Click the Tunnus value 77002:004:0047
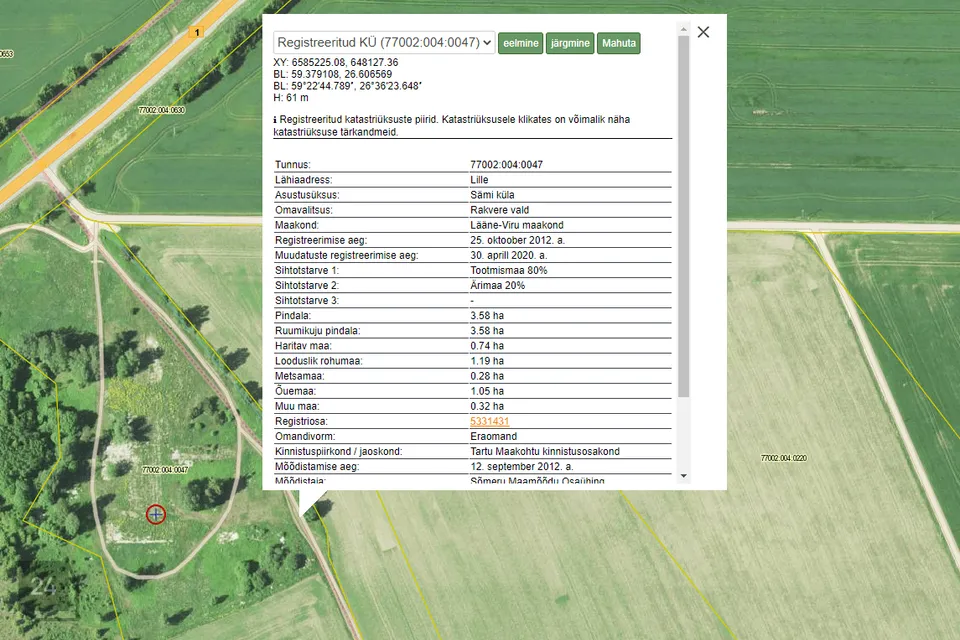This screenshot has height=640, width=960. tap(506, 165)
